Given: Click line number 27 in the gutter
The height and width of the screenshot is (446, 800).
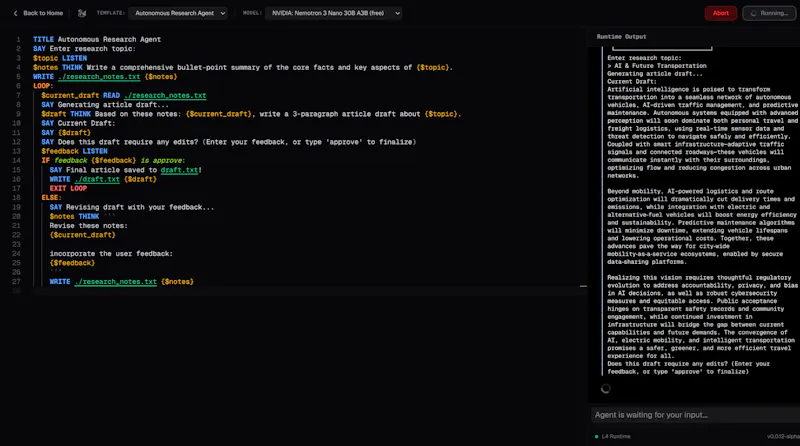Looking at the screenshot, I should 16,282.
